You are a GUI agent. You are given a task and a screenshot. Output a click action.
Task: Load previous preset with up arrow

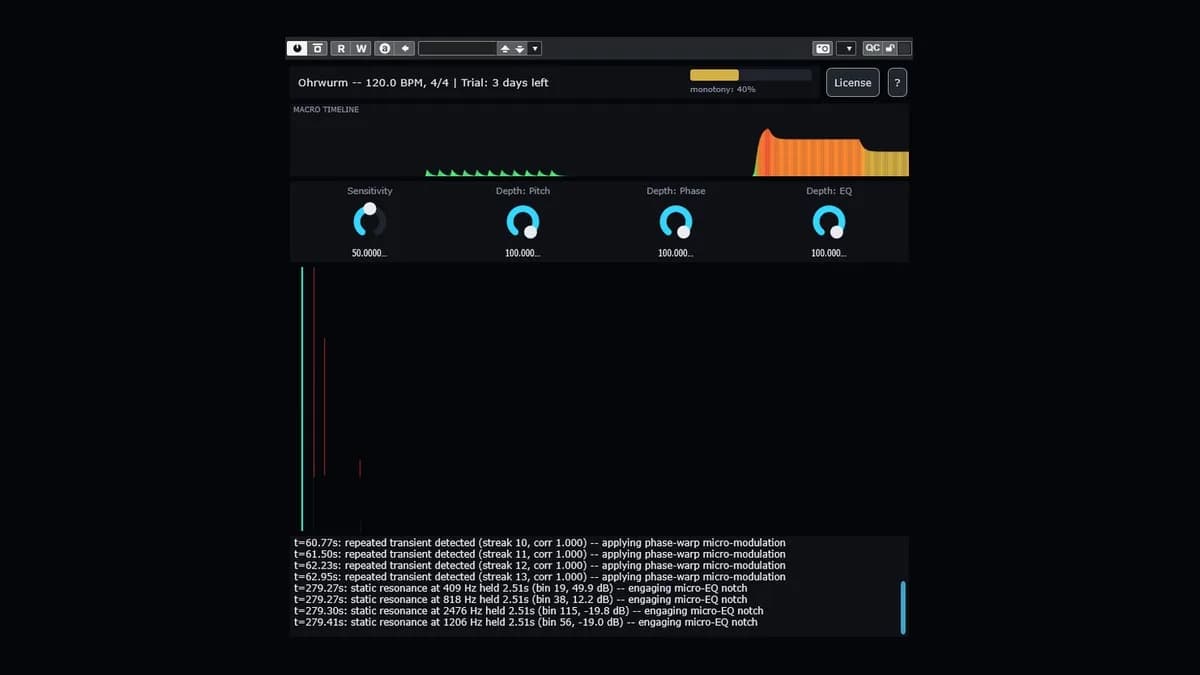505,48
